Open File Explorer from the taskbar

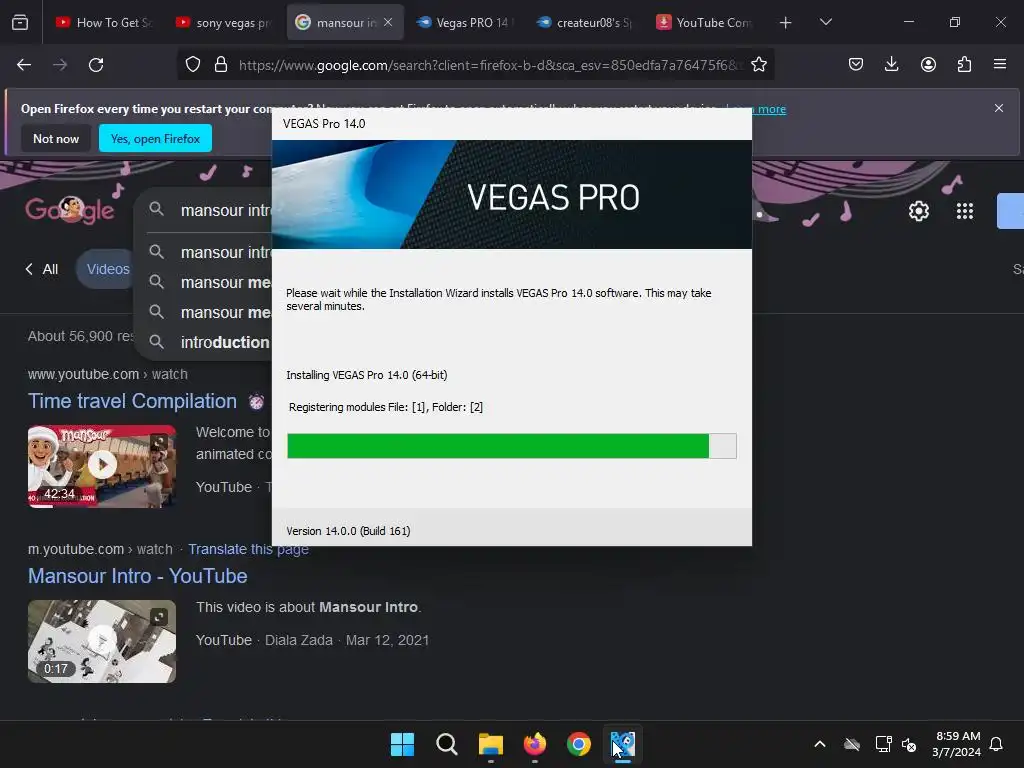click(490, 744)
